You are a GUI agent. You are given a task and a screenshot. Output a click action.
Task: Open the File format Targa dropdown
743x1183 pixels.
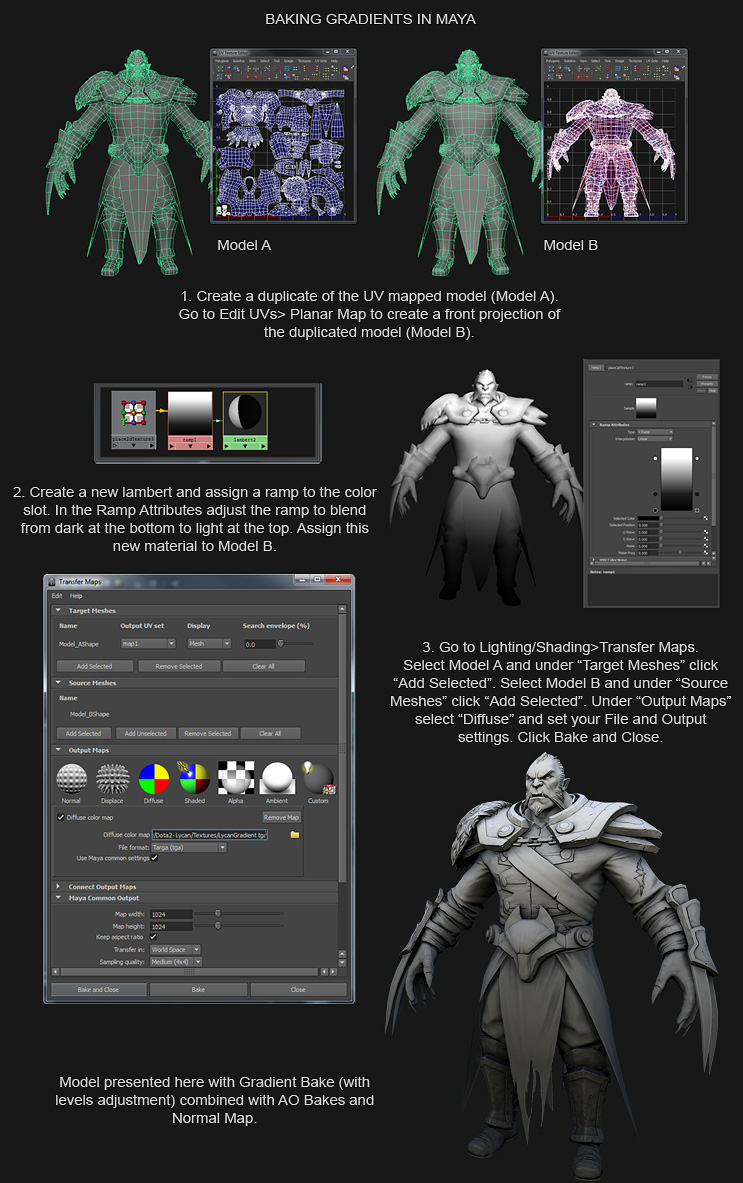tap(188, 847)
